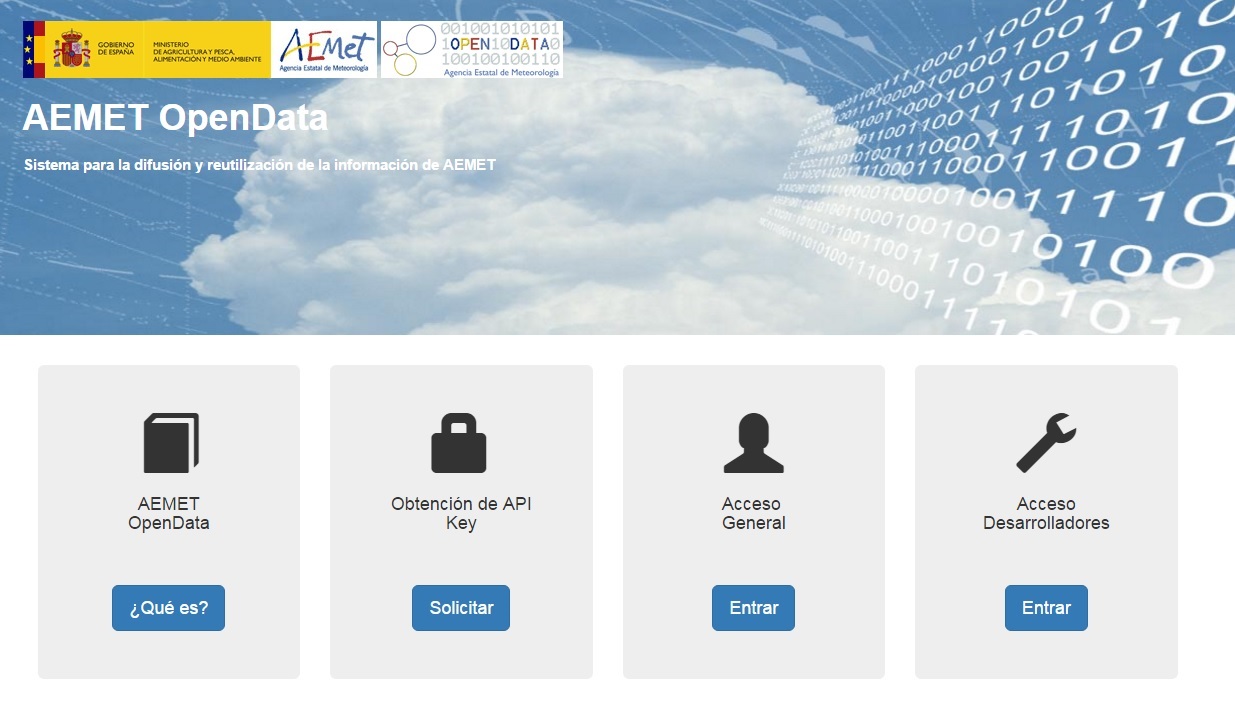
Task: Click the wrench icon for Acceso Desarrolladores
Action: pos(1046,443)
